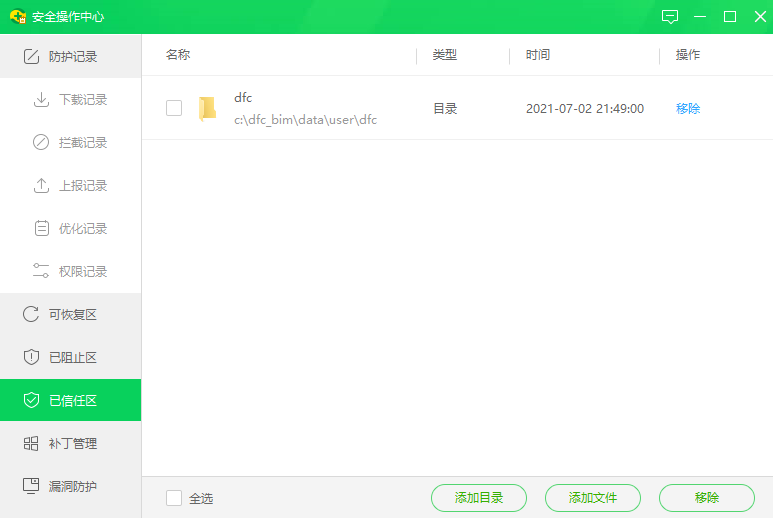Click the 优化记录 list icon
Viewport: 773px width, 518px height.
41,229
